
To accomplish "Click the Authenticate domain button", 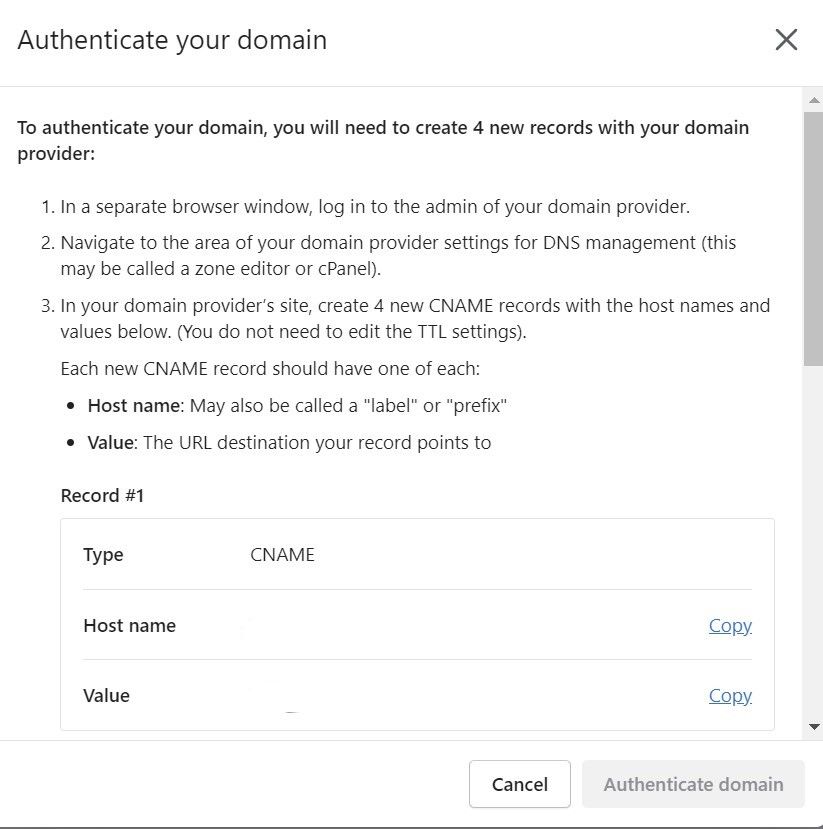I will pos(693,784).
